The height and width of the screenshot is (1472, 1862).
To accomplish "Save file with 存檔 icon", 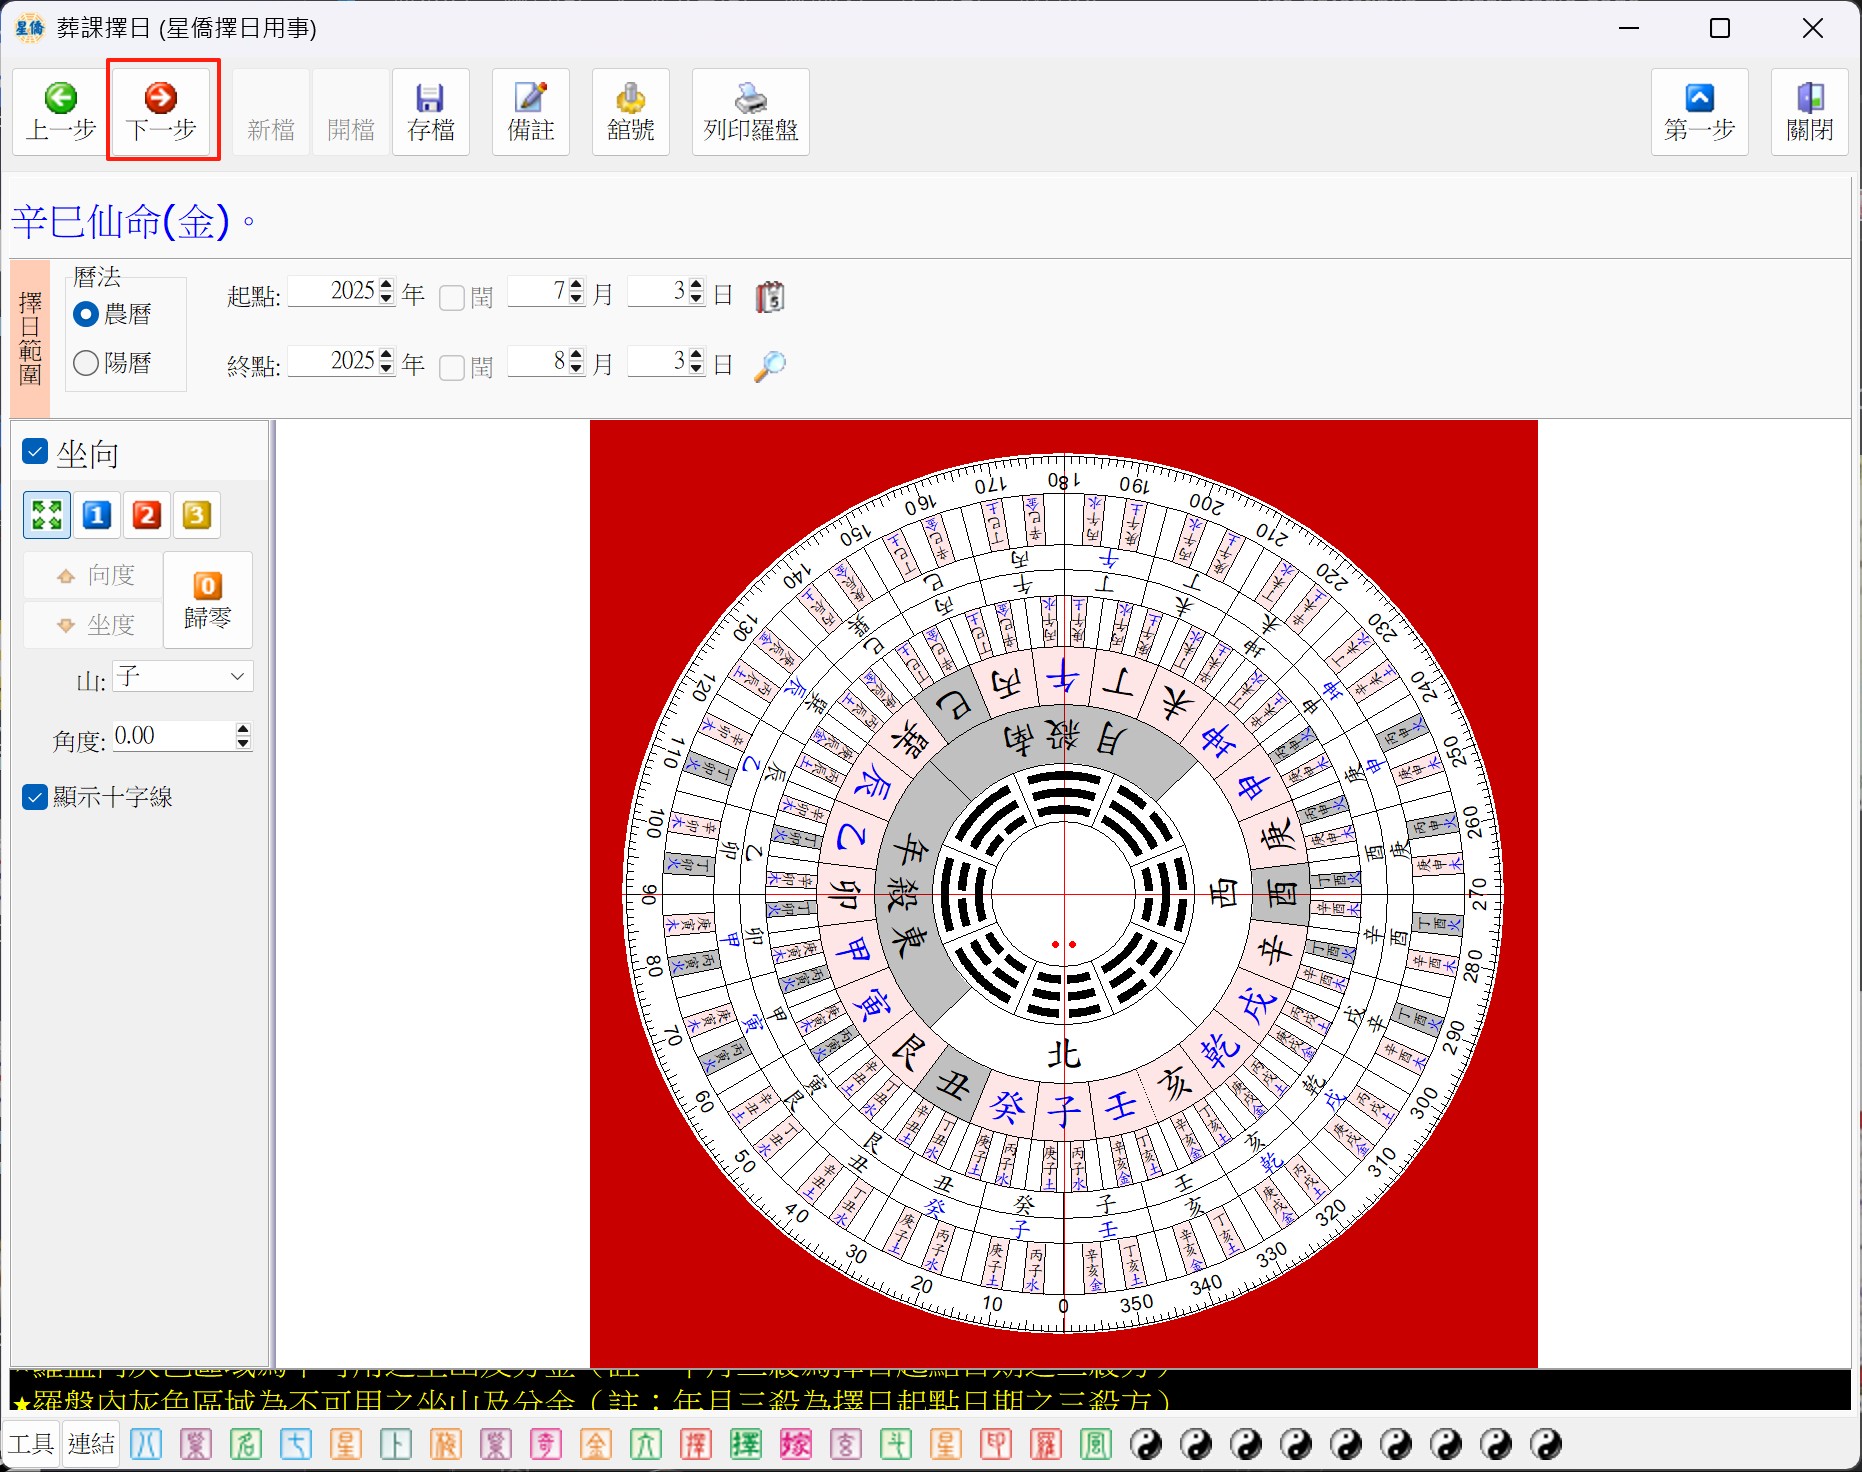I will pyautogui.click(x=431, y=111).
